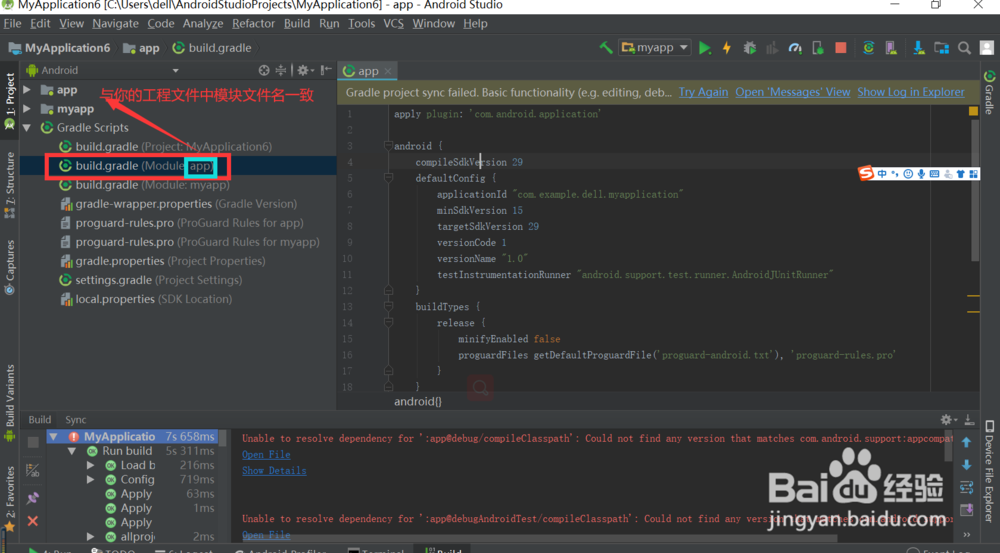Toggle the 7: Structure tool window
This screenshot has height=553, width=1000.
pos(10,185)
